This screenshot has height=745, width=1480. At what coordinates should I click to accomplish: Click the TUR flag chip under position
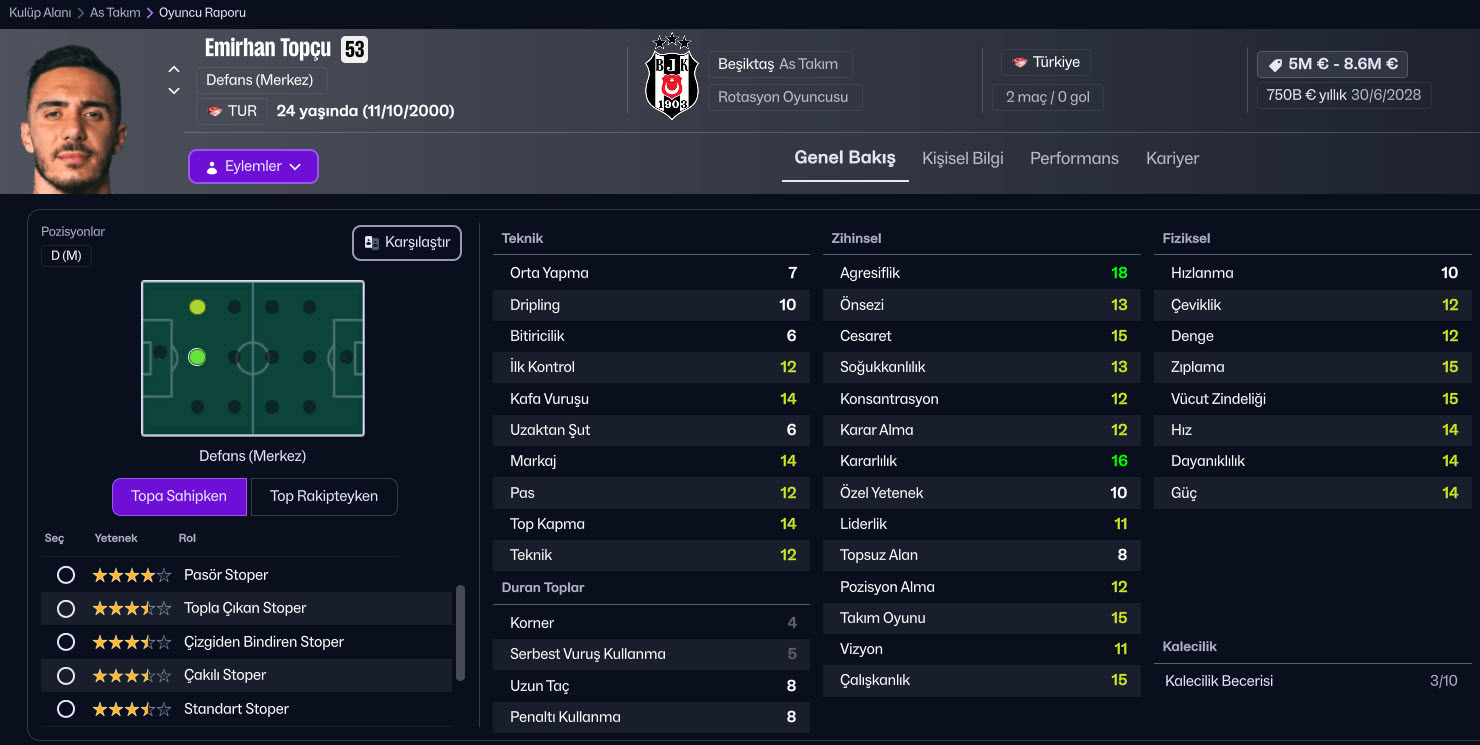(x=231, y=111)
